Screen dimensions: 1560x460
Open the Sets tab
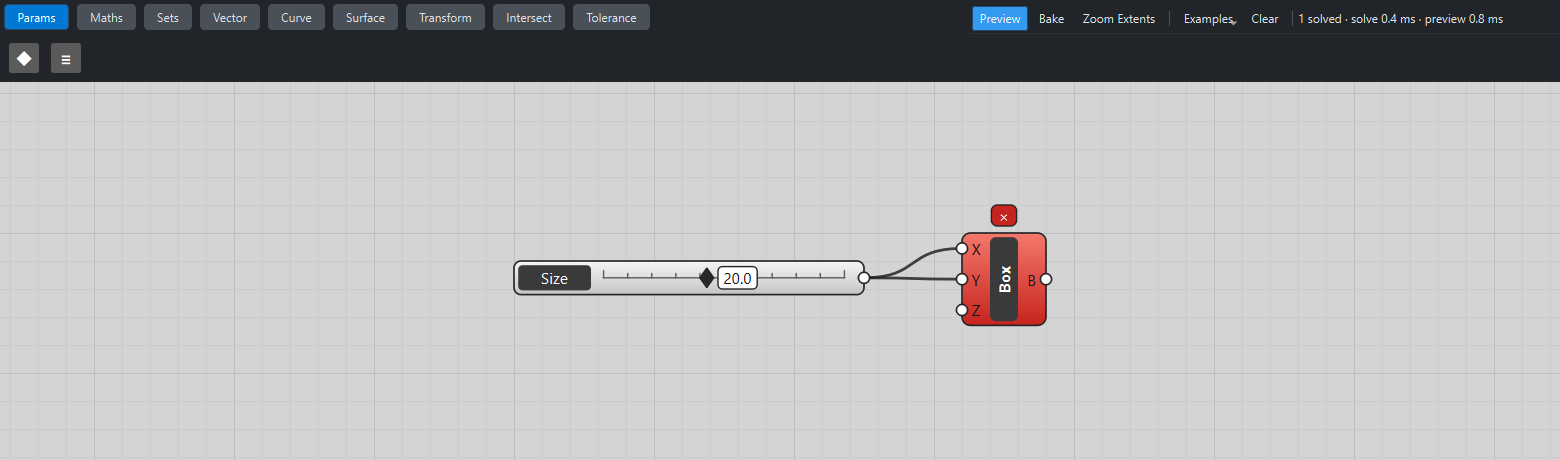168,17
